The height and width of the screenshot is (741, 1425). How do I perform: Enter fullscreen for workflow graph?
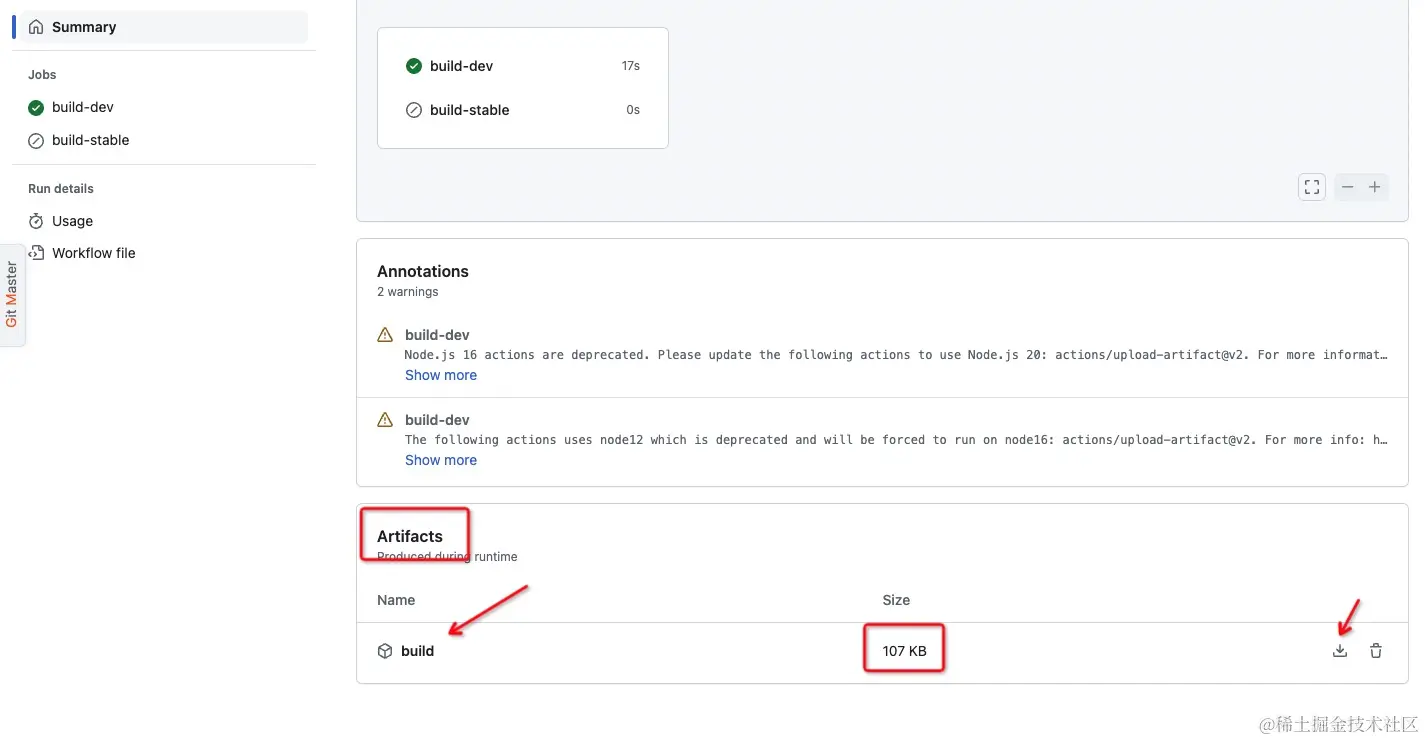(x=1312, y=187)
